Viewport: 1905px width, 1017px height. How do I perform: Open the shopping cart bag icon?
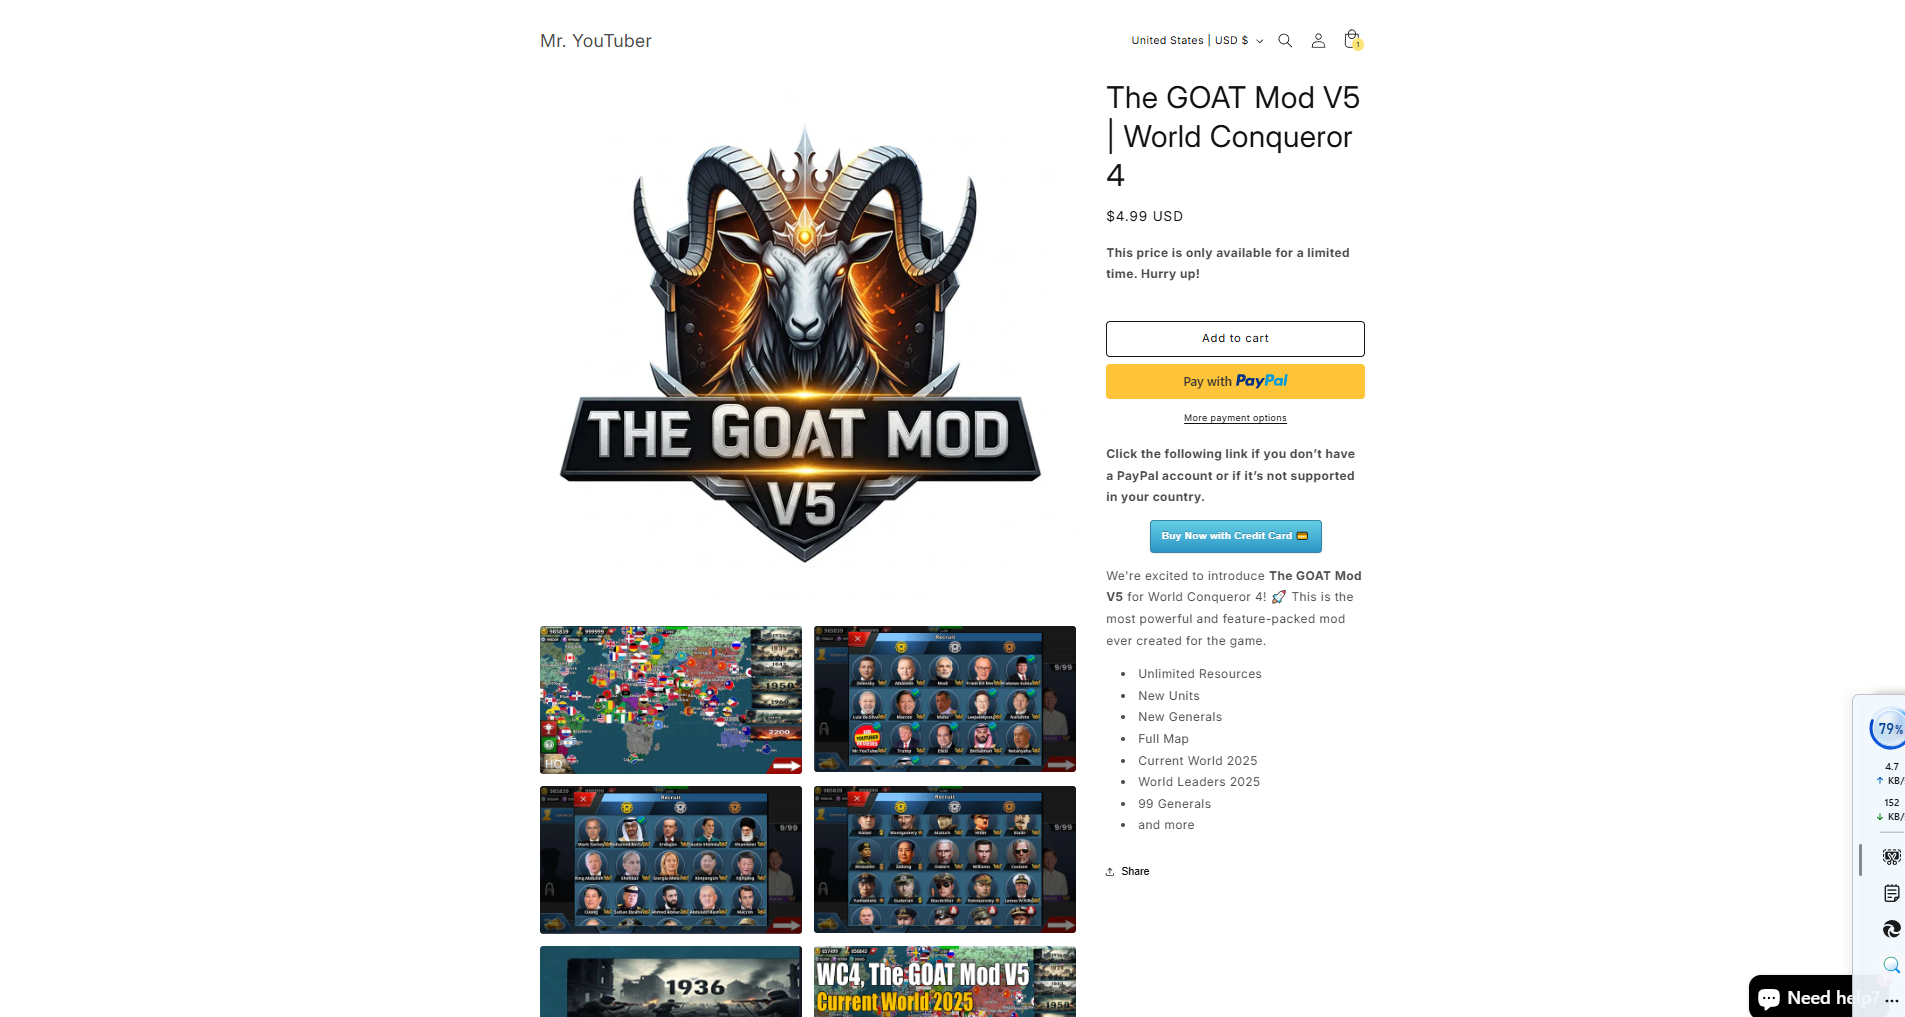1352,40
